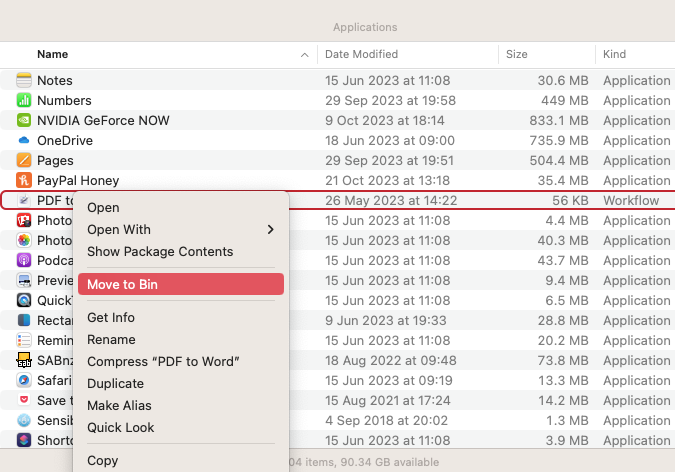Click the 9 Jun 2023 at 19:33 date
The image size is (675, 472).
click(x=385, y=320)
